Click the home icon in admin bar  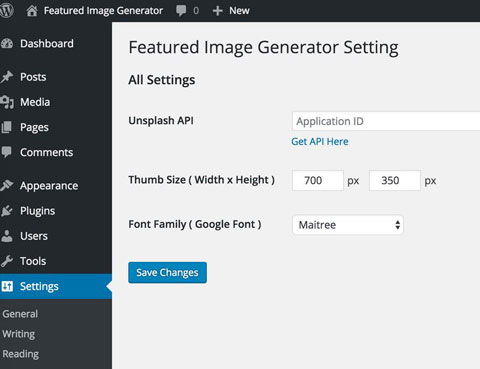point(32,11)
